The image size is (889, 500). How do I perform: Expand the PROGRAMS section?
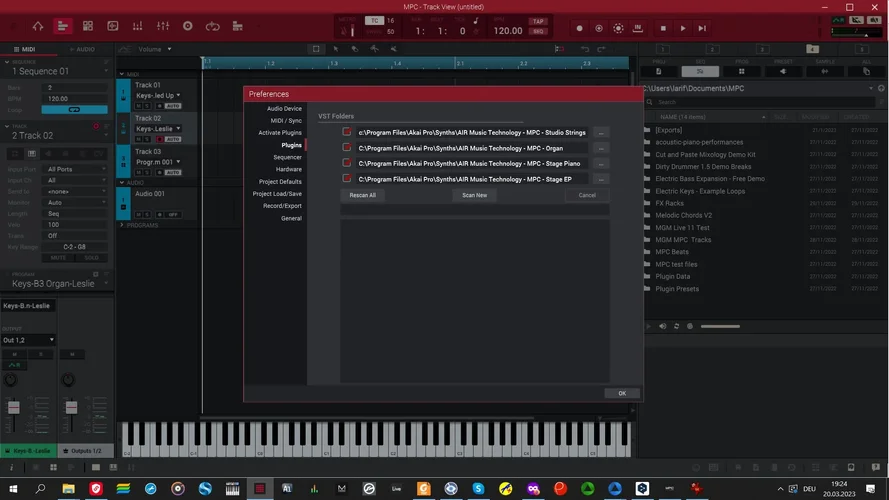[x=121, y=225]
